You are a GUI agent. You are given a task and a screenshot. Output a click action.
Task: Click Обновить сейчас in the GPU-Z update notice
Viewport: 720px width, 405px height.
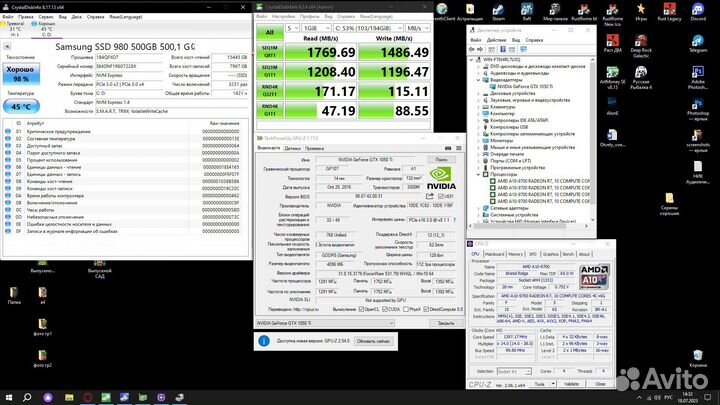tap(373, 341)
